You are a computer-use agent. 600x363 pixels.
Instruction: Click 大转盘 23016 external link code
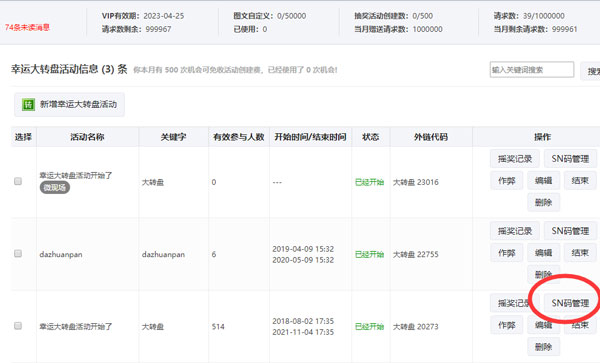[x=416, y=182]
